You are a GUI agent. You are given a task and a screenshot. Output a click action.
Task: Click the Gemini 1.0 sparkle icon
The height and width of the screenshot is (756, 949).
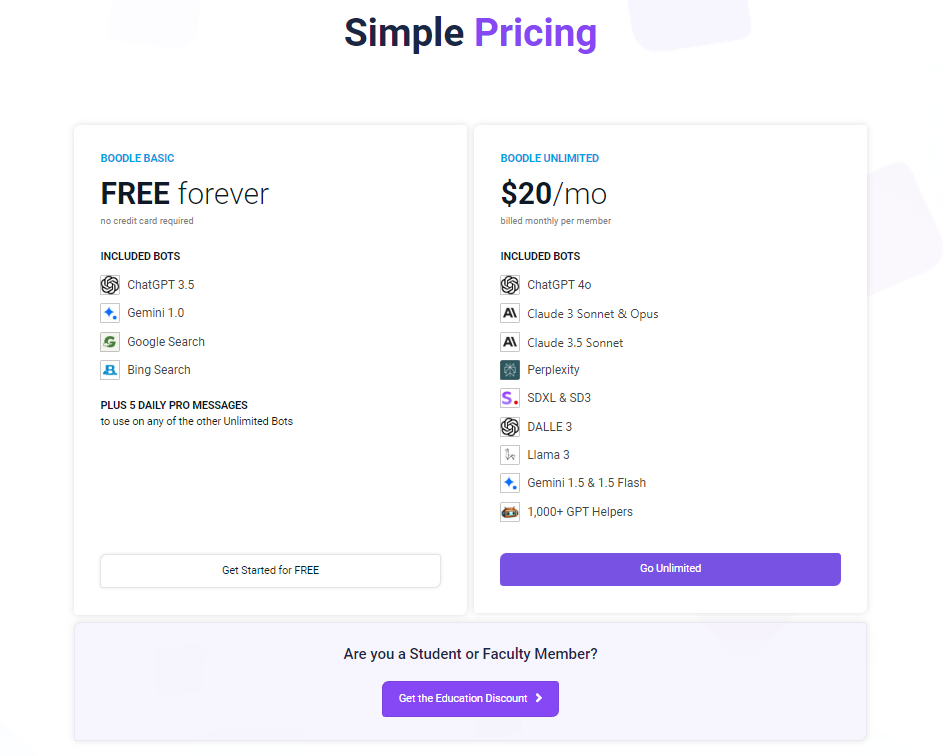pos(110,313)
